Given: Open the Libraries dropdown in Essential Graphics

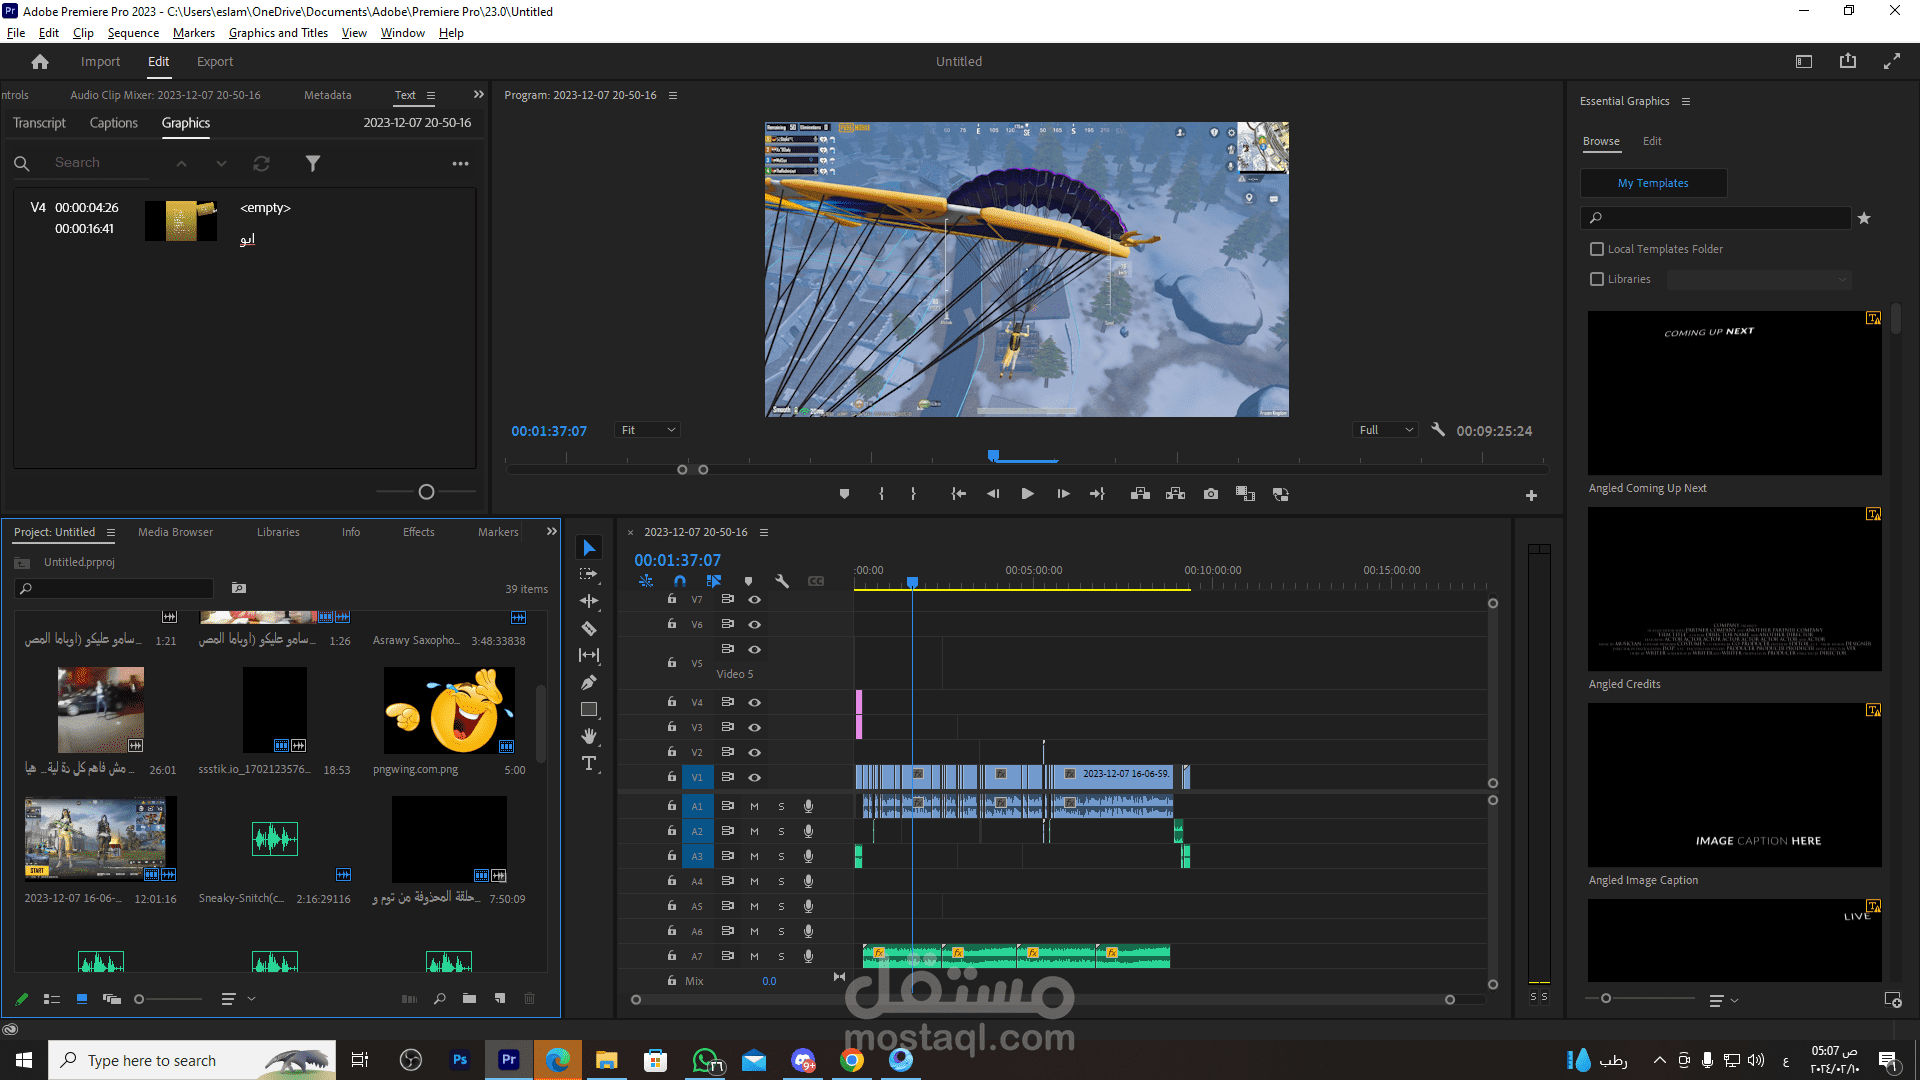Looking at the screenshot, I should (1759, 280).
